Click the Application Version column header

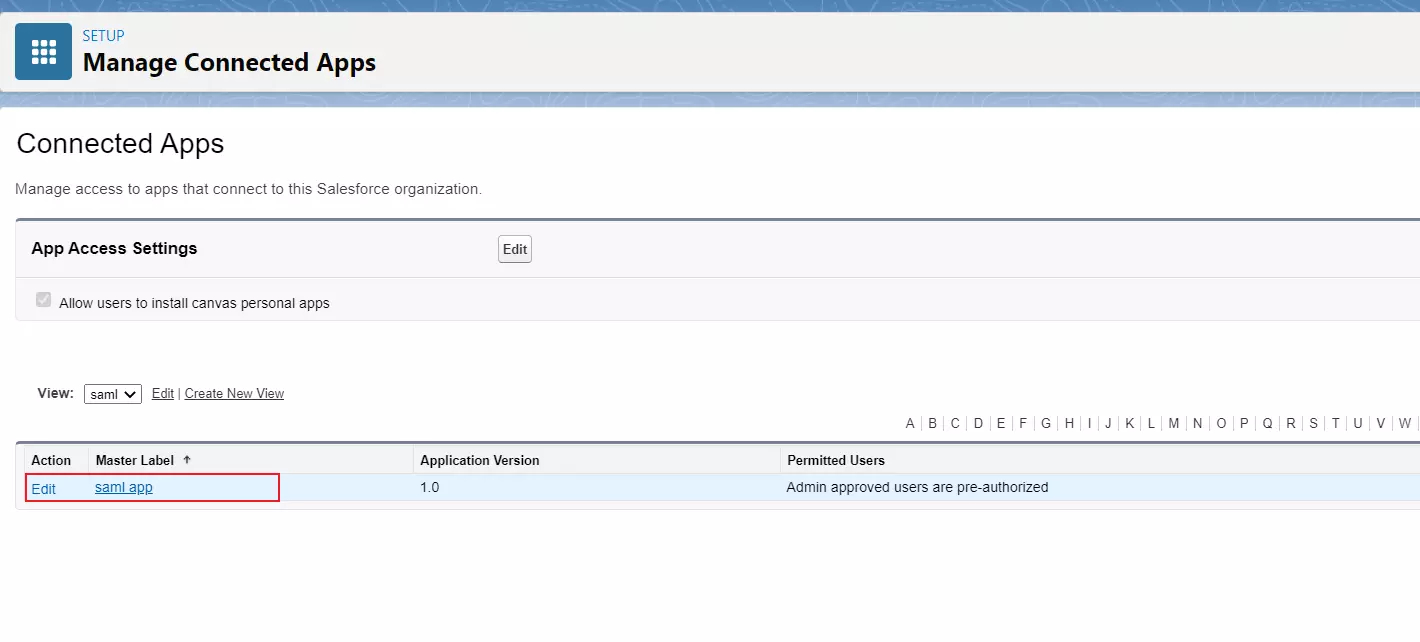(479, 460)
